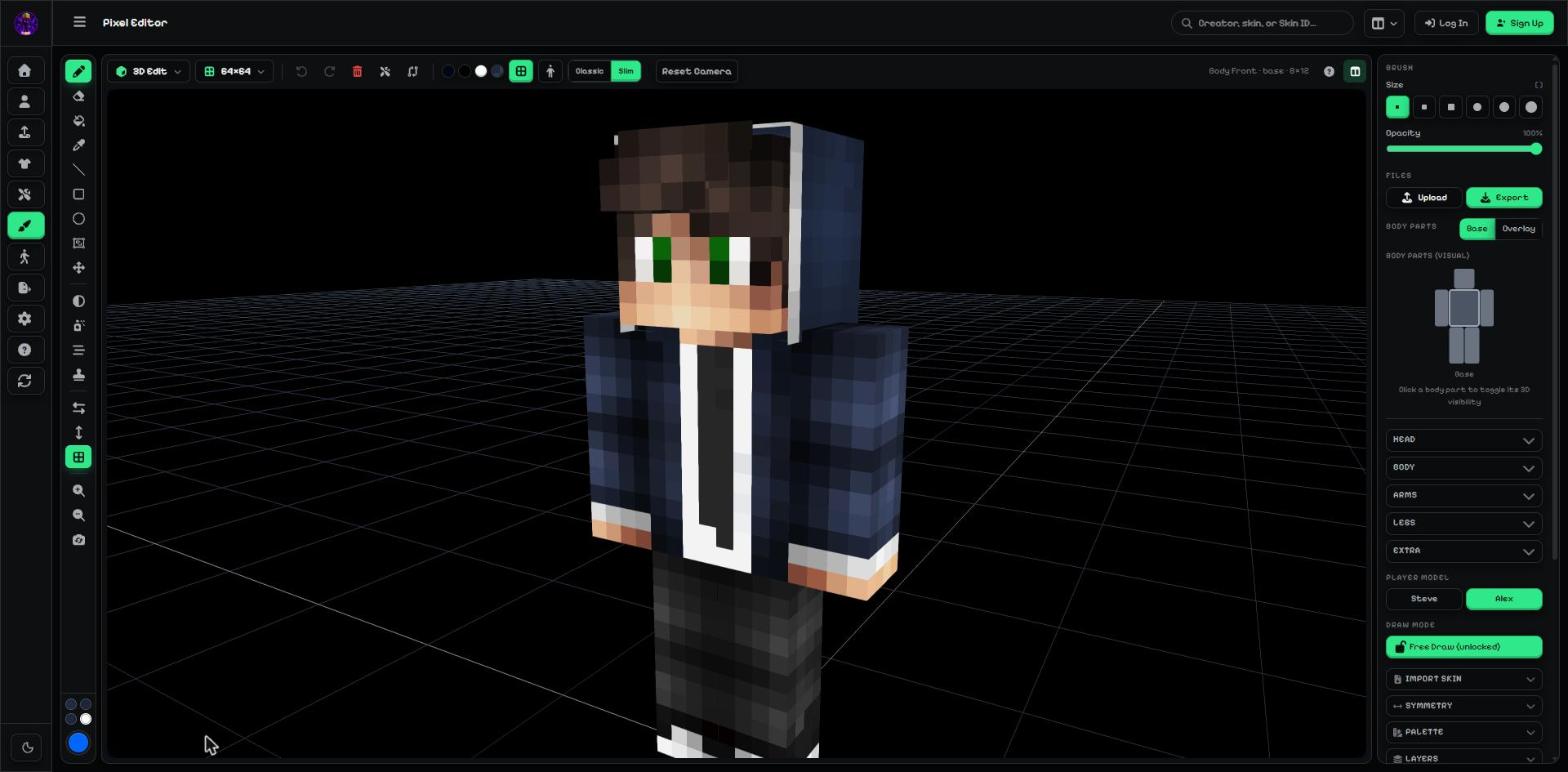The height and width of the screenshot is (772, 1568).
Task: Pick the eyedropper color picker tool
Action: [78, 145]
